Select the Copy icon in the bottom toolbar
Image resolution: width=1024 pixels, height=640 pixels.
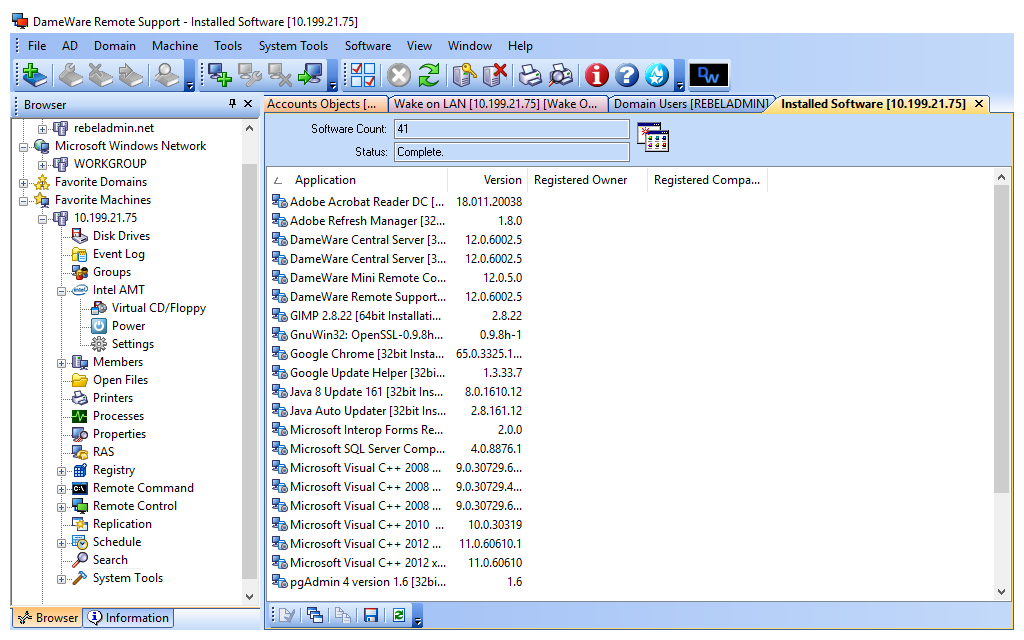(x=342, y=614)
